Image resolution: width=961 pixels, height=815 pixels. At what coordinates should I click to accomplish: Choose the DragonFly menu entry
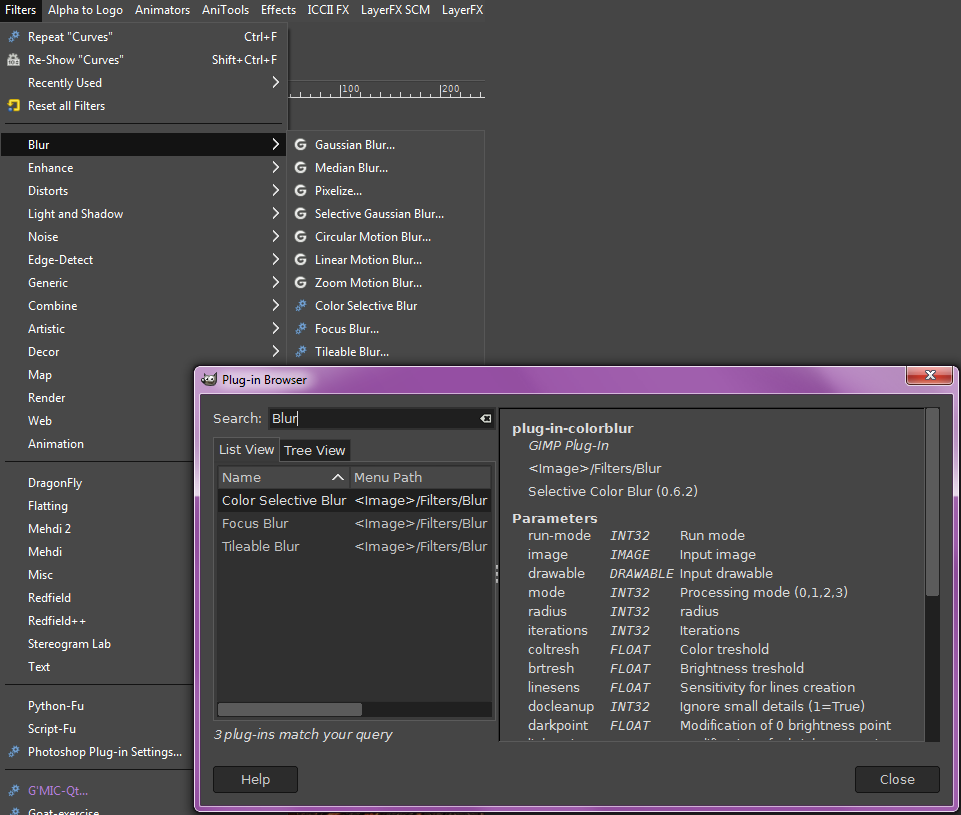pyautogui.click(x=55, y=483)
